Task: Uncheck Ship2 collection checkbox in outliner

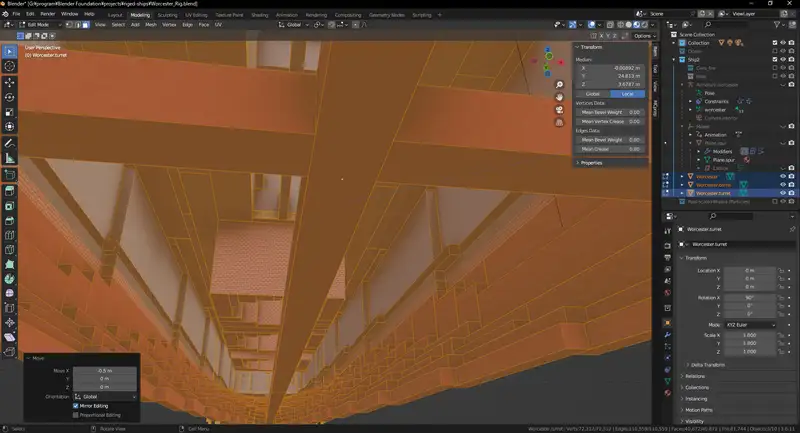Action: pos(774,60)
